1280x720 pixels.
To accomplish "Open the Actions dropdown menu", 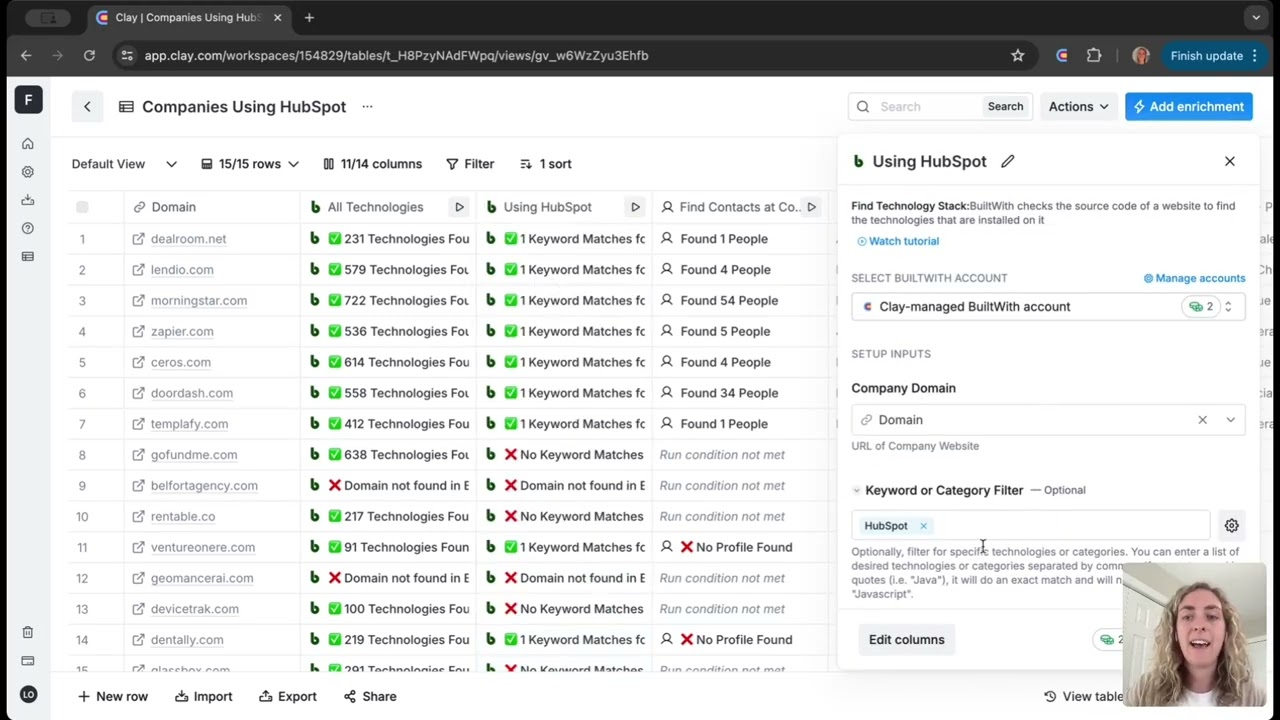I will 1078,107.
